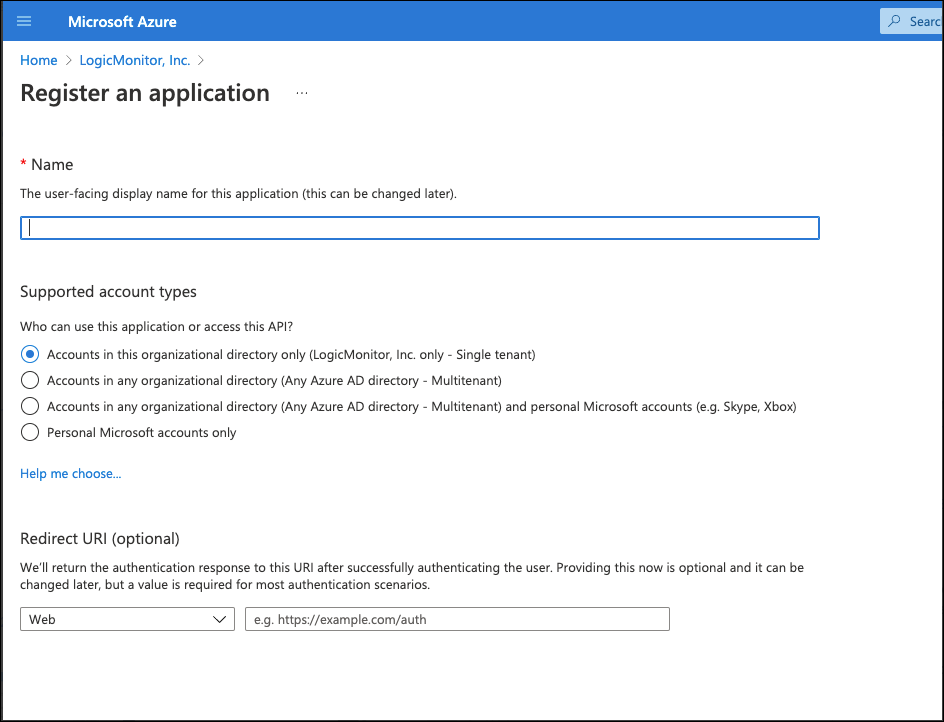This screenshot has height=722, width=944.
Task: Expand the Web platform dropdown
Action: click(127, 619)
